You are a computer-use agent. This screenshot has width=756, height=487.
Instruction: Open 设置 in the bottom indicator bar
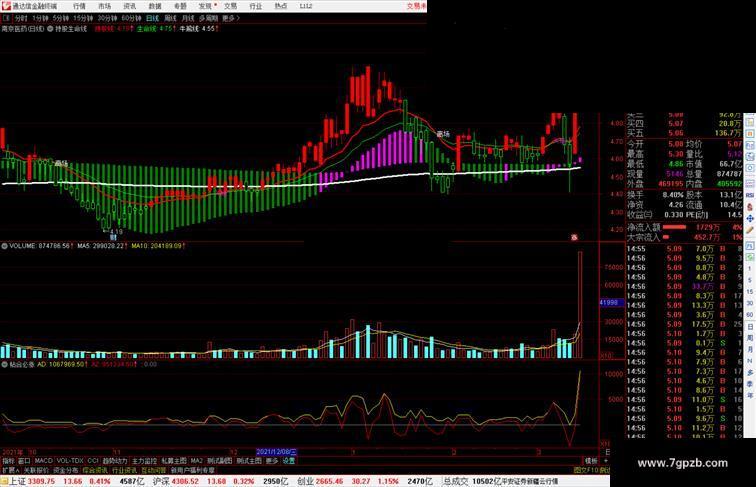click(x=289, y=461)
